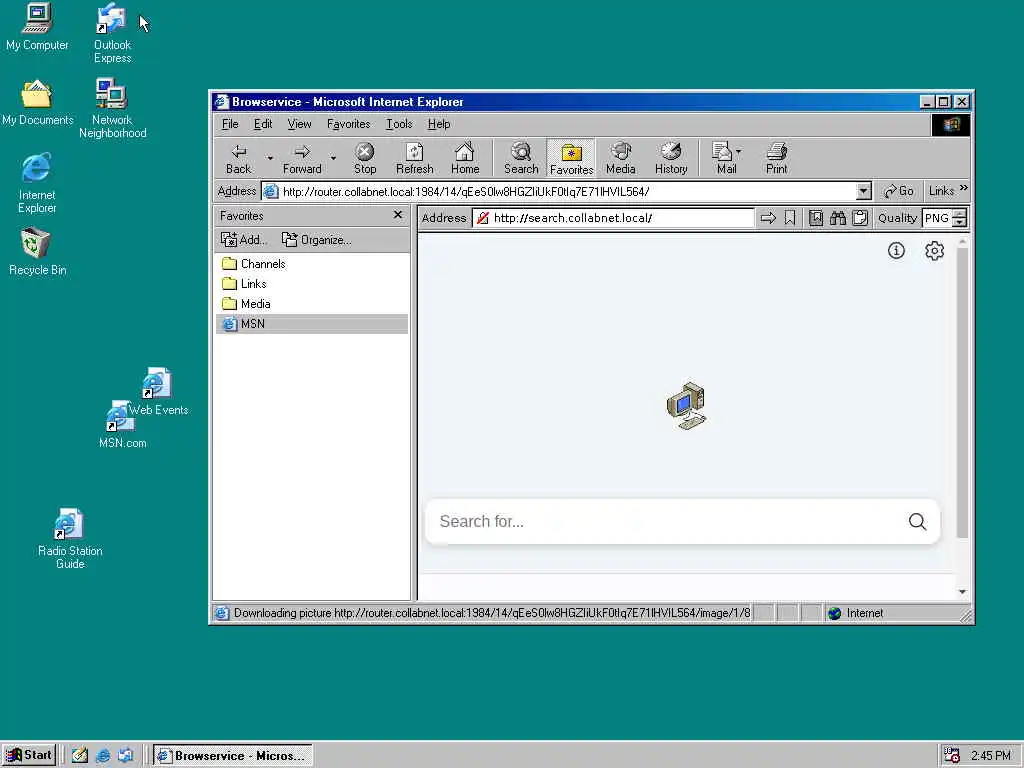Open the Media pane toolbar icon
1024x768 pixels.
(x=620, y=159)
